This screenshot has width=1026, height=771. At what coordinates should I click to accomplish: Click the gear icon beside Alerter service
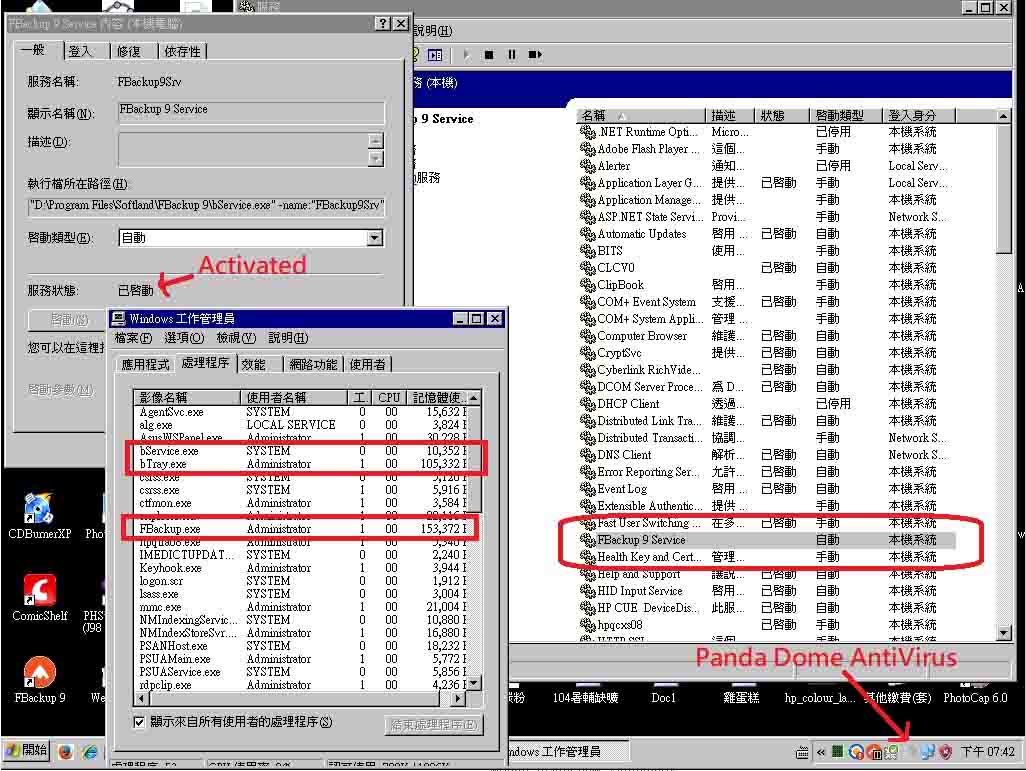click(x=587, y=166)
